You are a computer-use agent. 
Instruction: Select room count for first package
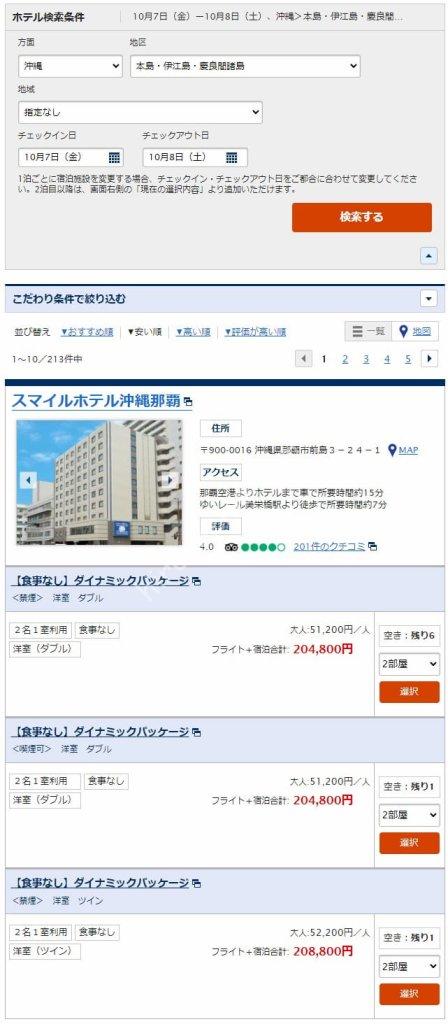[x=409, y=664]
